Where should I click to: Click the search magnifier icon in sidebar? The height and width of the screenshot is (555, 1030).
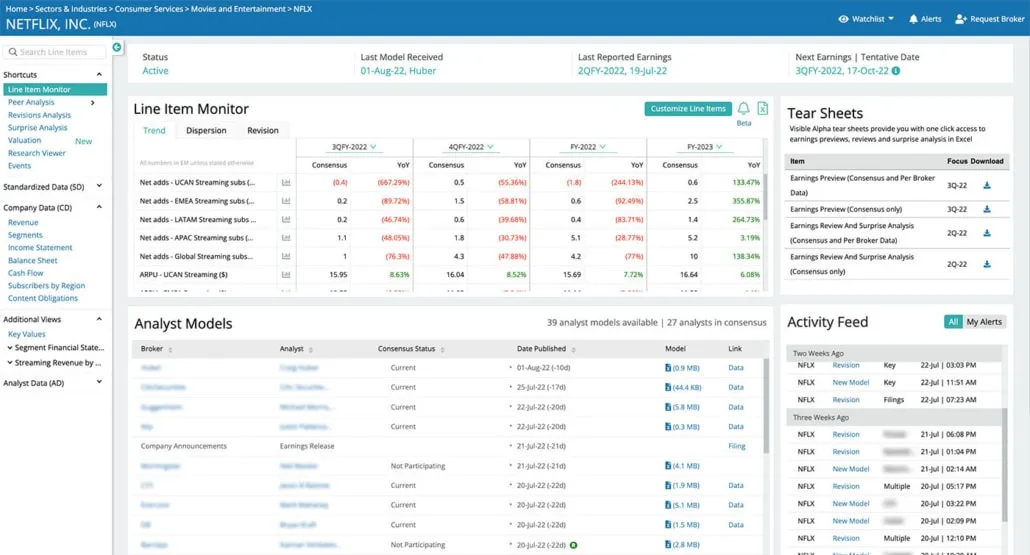click(12, 52)
